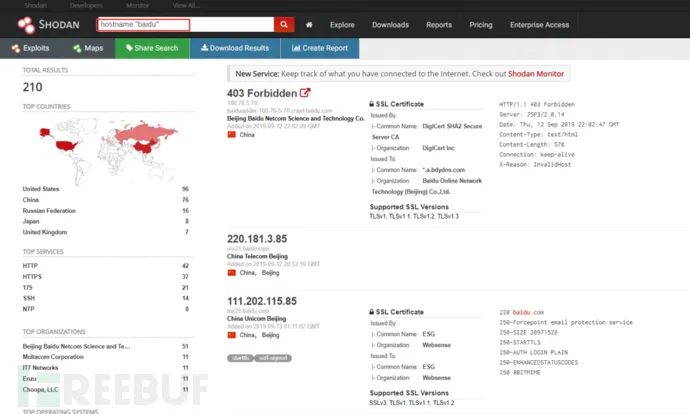Click the Create Report button
690x414 pixels.
320,48
